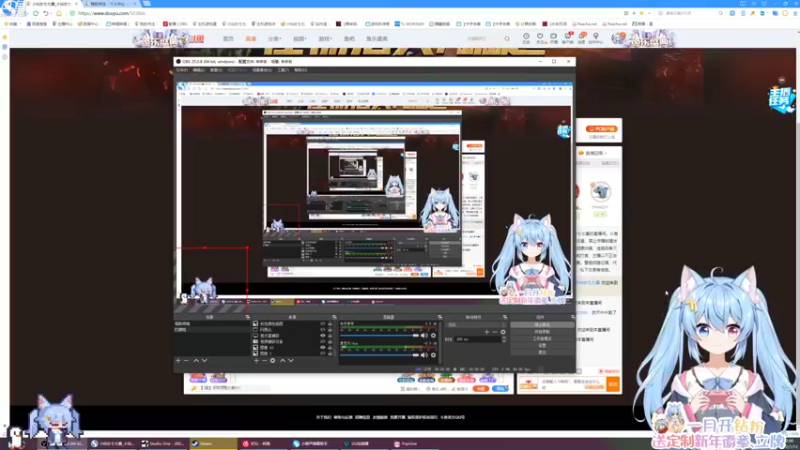Pop out the Mixer dock panel
The height and width of the screenshot is (450, 800).
tap(440, 317)
